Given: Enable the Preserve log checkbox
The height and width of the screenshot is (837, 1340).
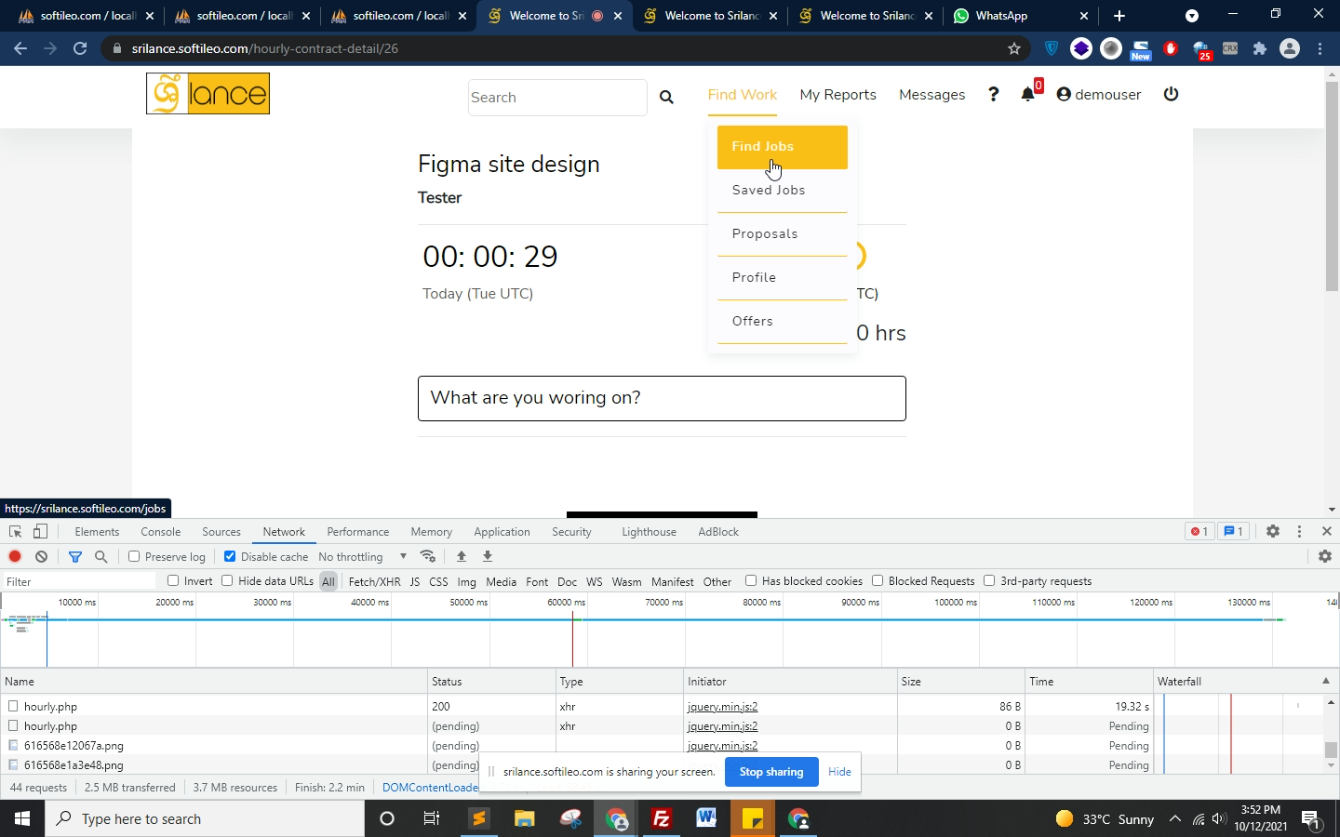Looking at the screenshot, I should tap(134, 557).
